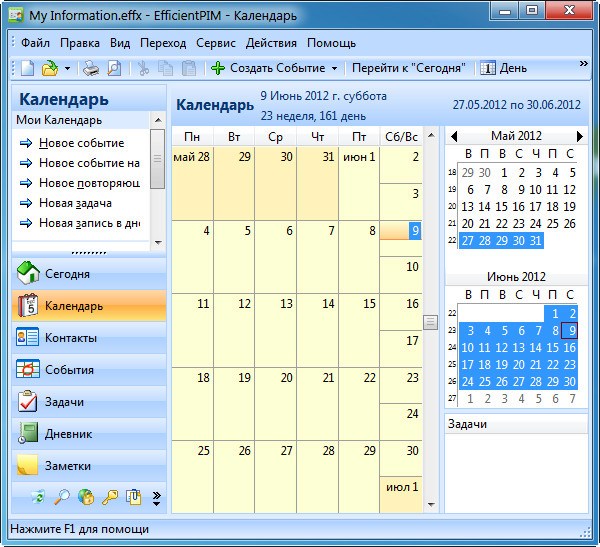
Task: Click the golden key password icon
Action: pos(110,496)
